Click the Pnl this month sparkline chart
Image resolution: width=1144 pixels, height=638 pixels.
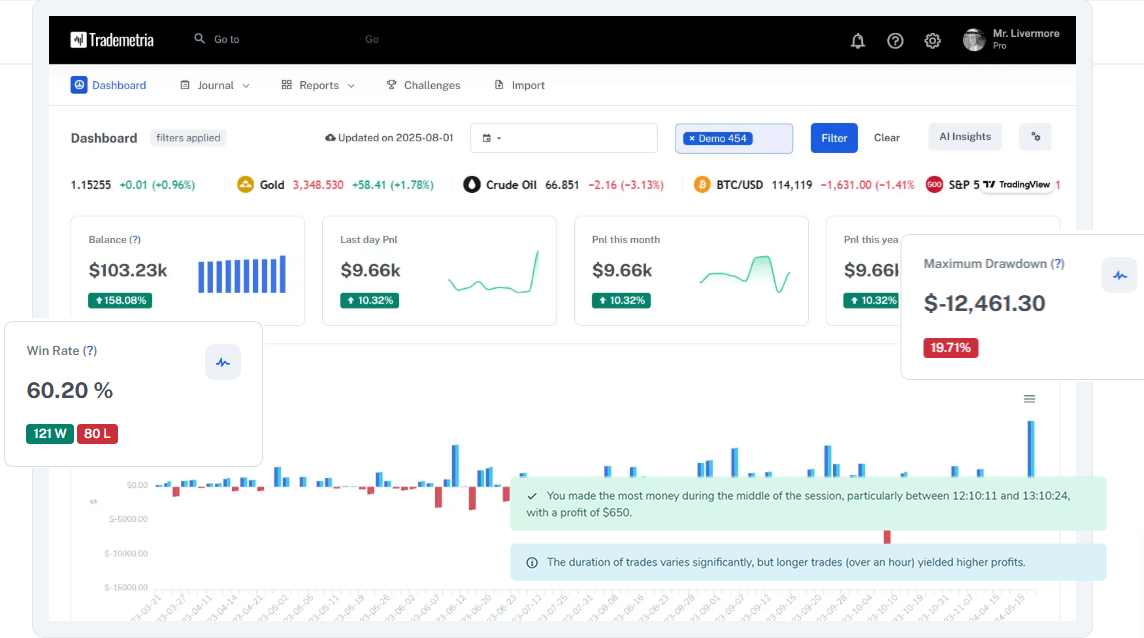click(745, 274)
